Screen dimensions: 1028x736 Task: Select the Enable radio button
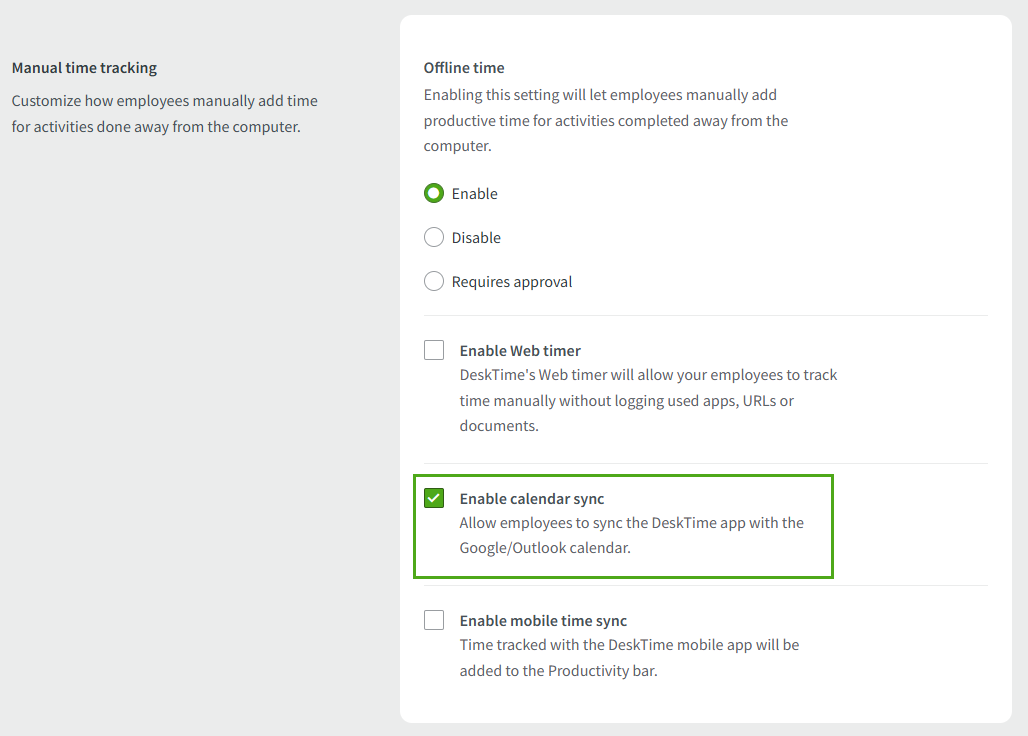(x=433, y=193)
